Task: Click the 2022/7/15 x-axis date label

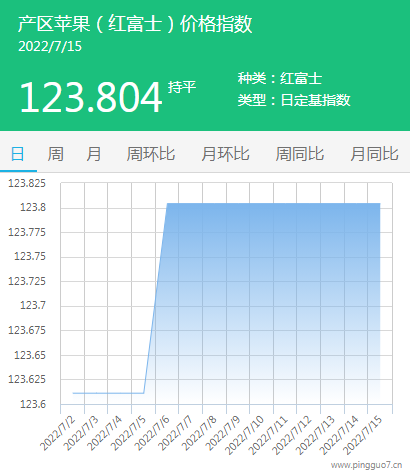Action: point(363,435)
